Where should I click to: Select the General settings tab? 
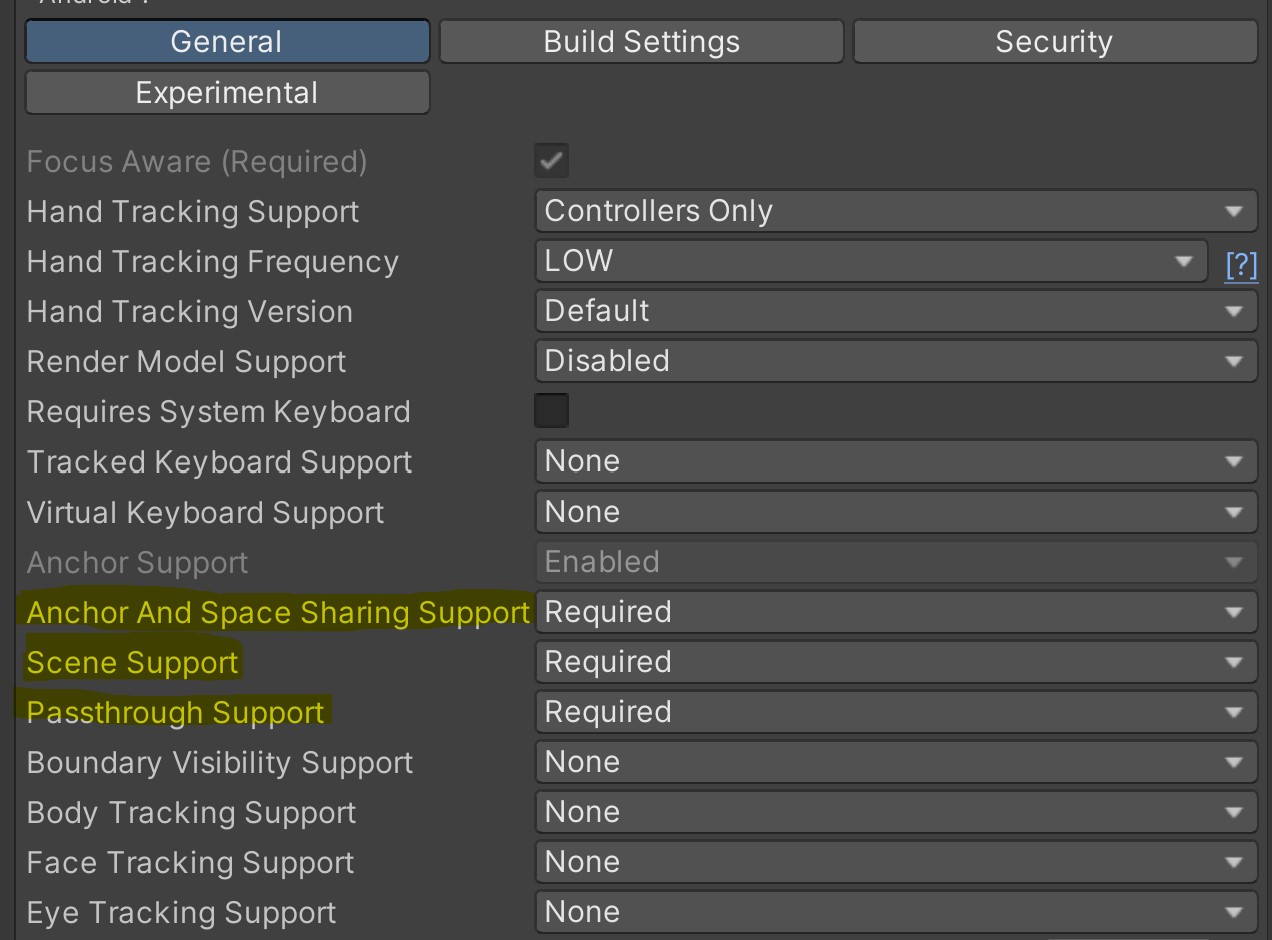pyautogui.click(x=227, y=41)
